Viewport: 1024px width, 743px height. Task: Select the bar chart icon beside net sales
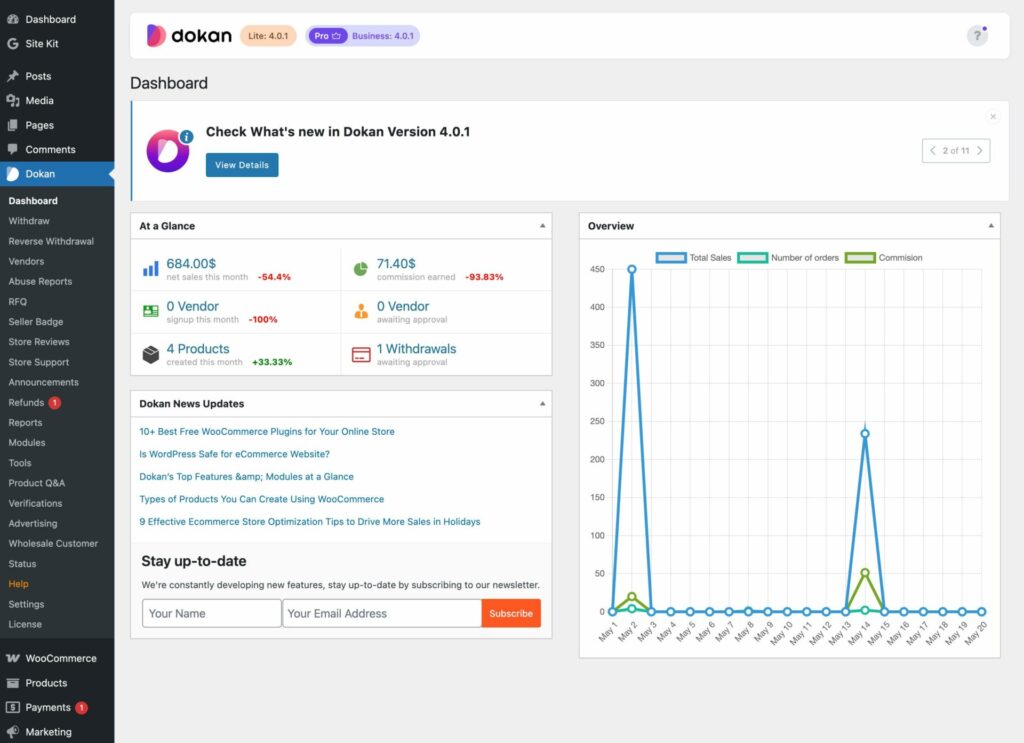pyautogui.click(x=152, y=269)
